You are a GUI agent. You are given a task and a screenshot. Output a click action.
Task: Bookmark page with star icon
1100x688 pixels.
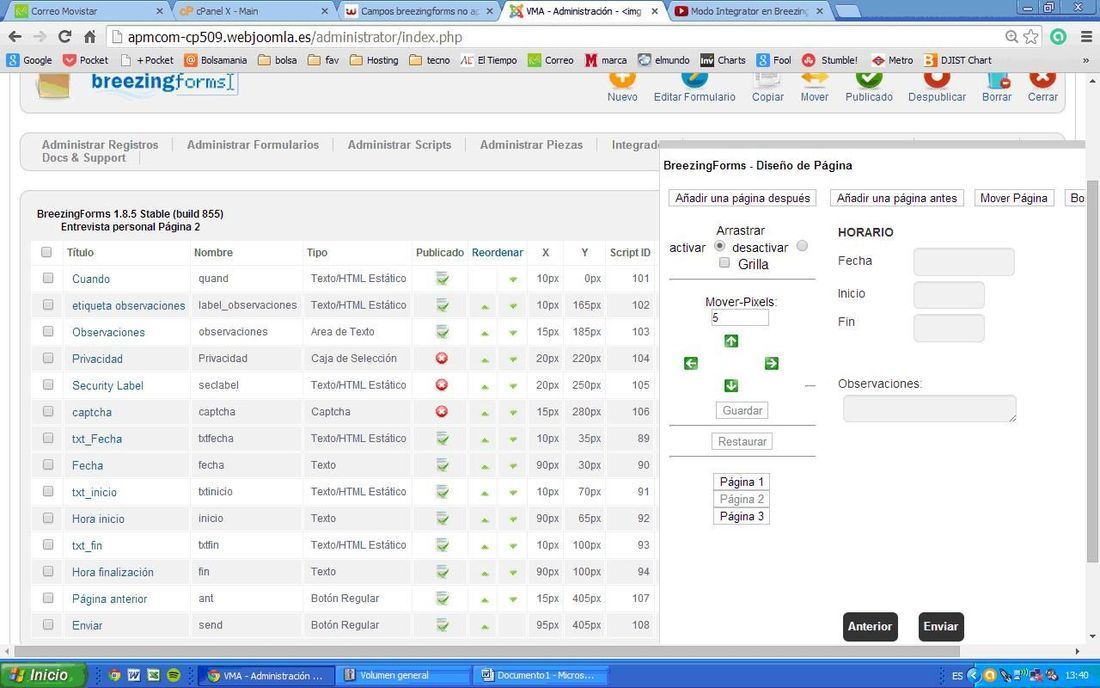(1031, 36)
